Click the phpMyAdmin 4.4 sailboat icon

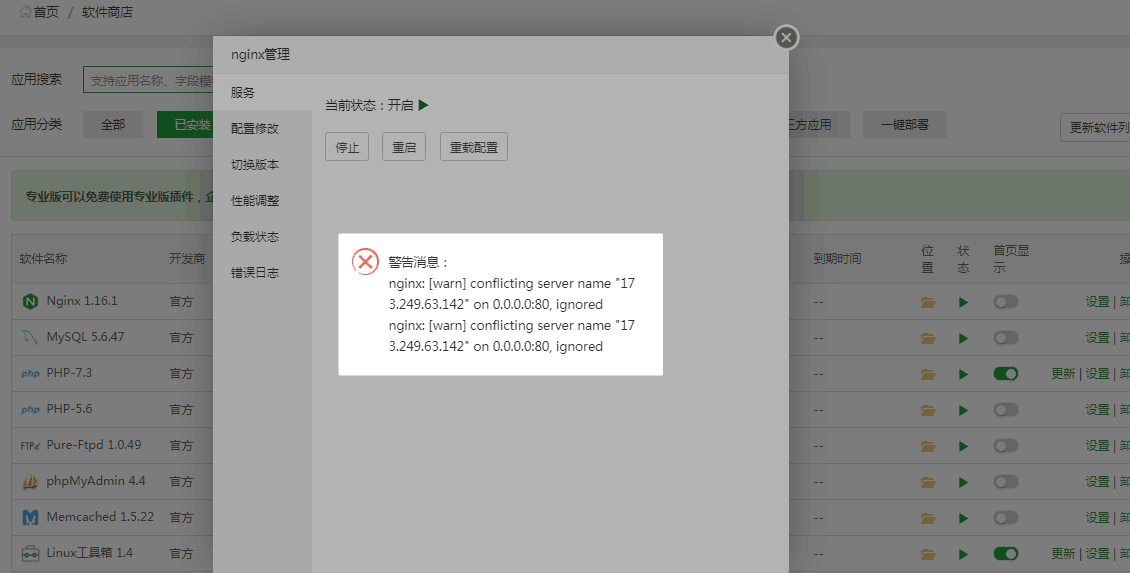click(x=30, y=481)
